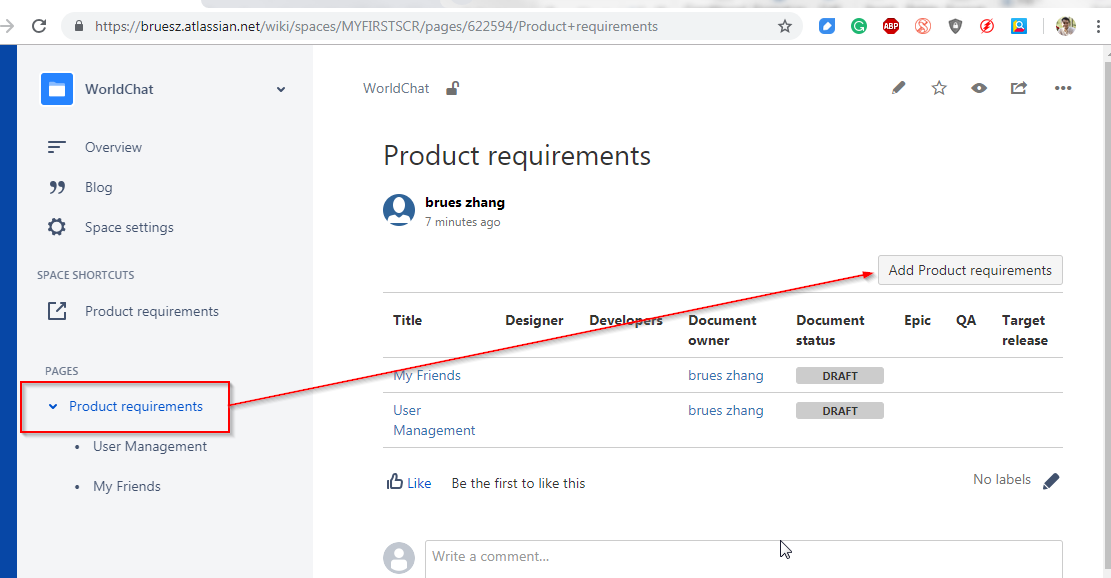Click the Document owner column header
The width and height of the screenshot is (1111, 578).
[722, 330]
